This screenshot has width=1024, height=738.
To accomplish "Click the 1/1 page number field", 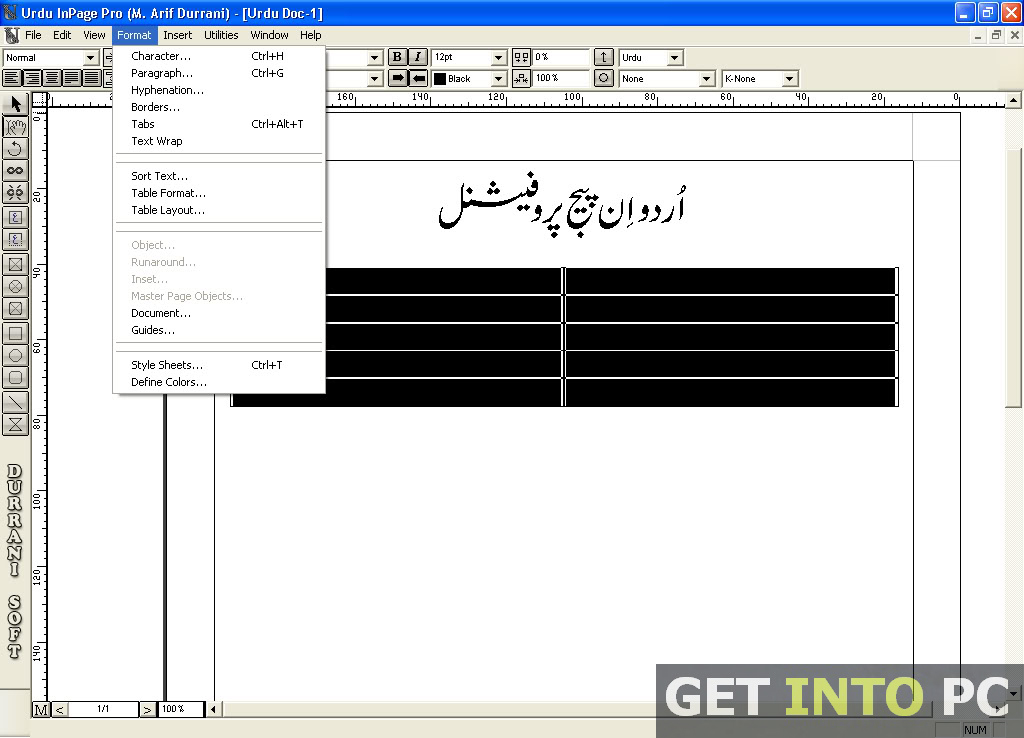I will [103, 709].
